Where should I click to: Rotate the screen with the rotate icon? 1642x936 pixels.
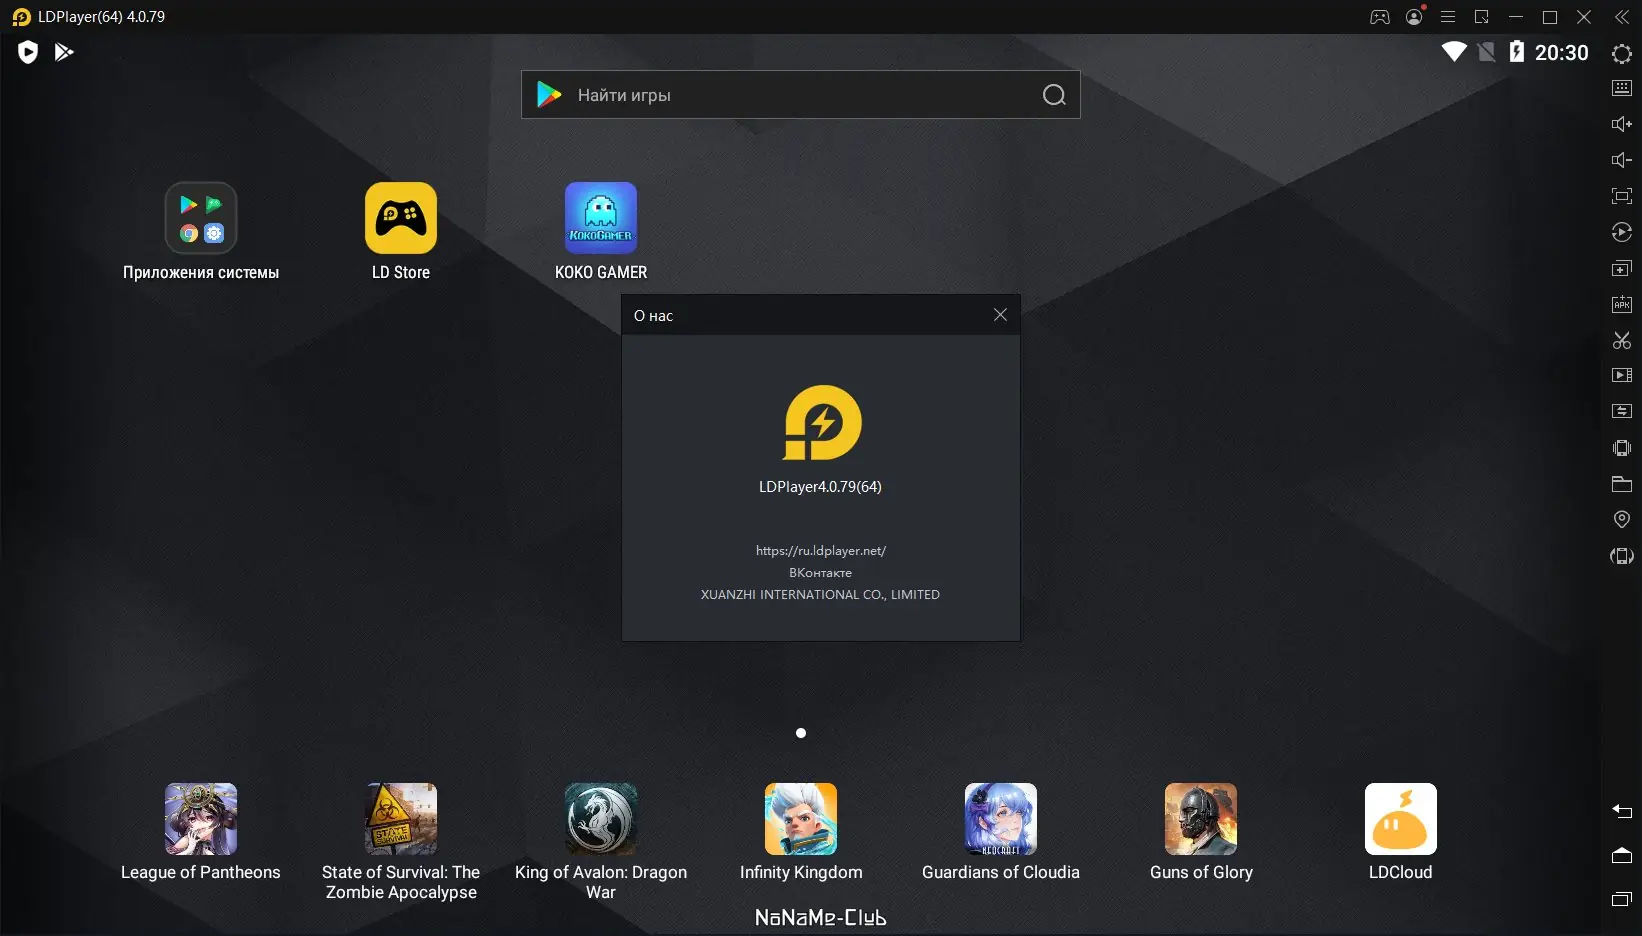[x=1622, y=556]
